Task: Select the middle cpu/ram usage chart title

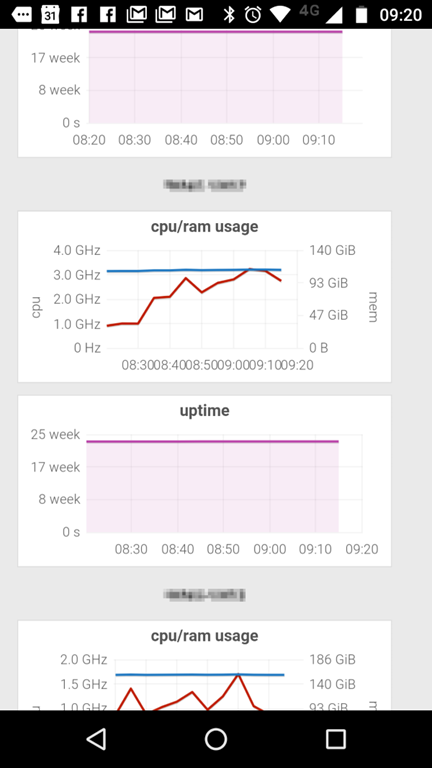Action: pos(204,226)
